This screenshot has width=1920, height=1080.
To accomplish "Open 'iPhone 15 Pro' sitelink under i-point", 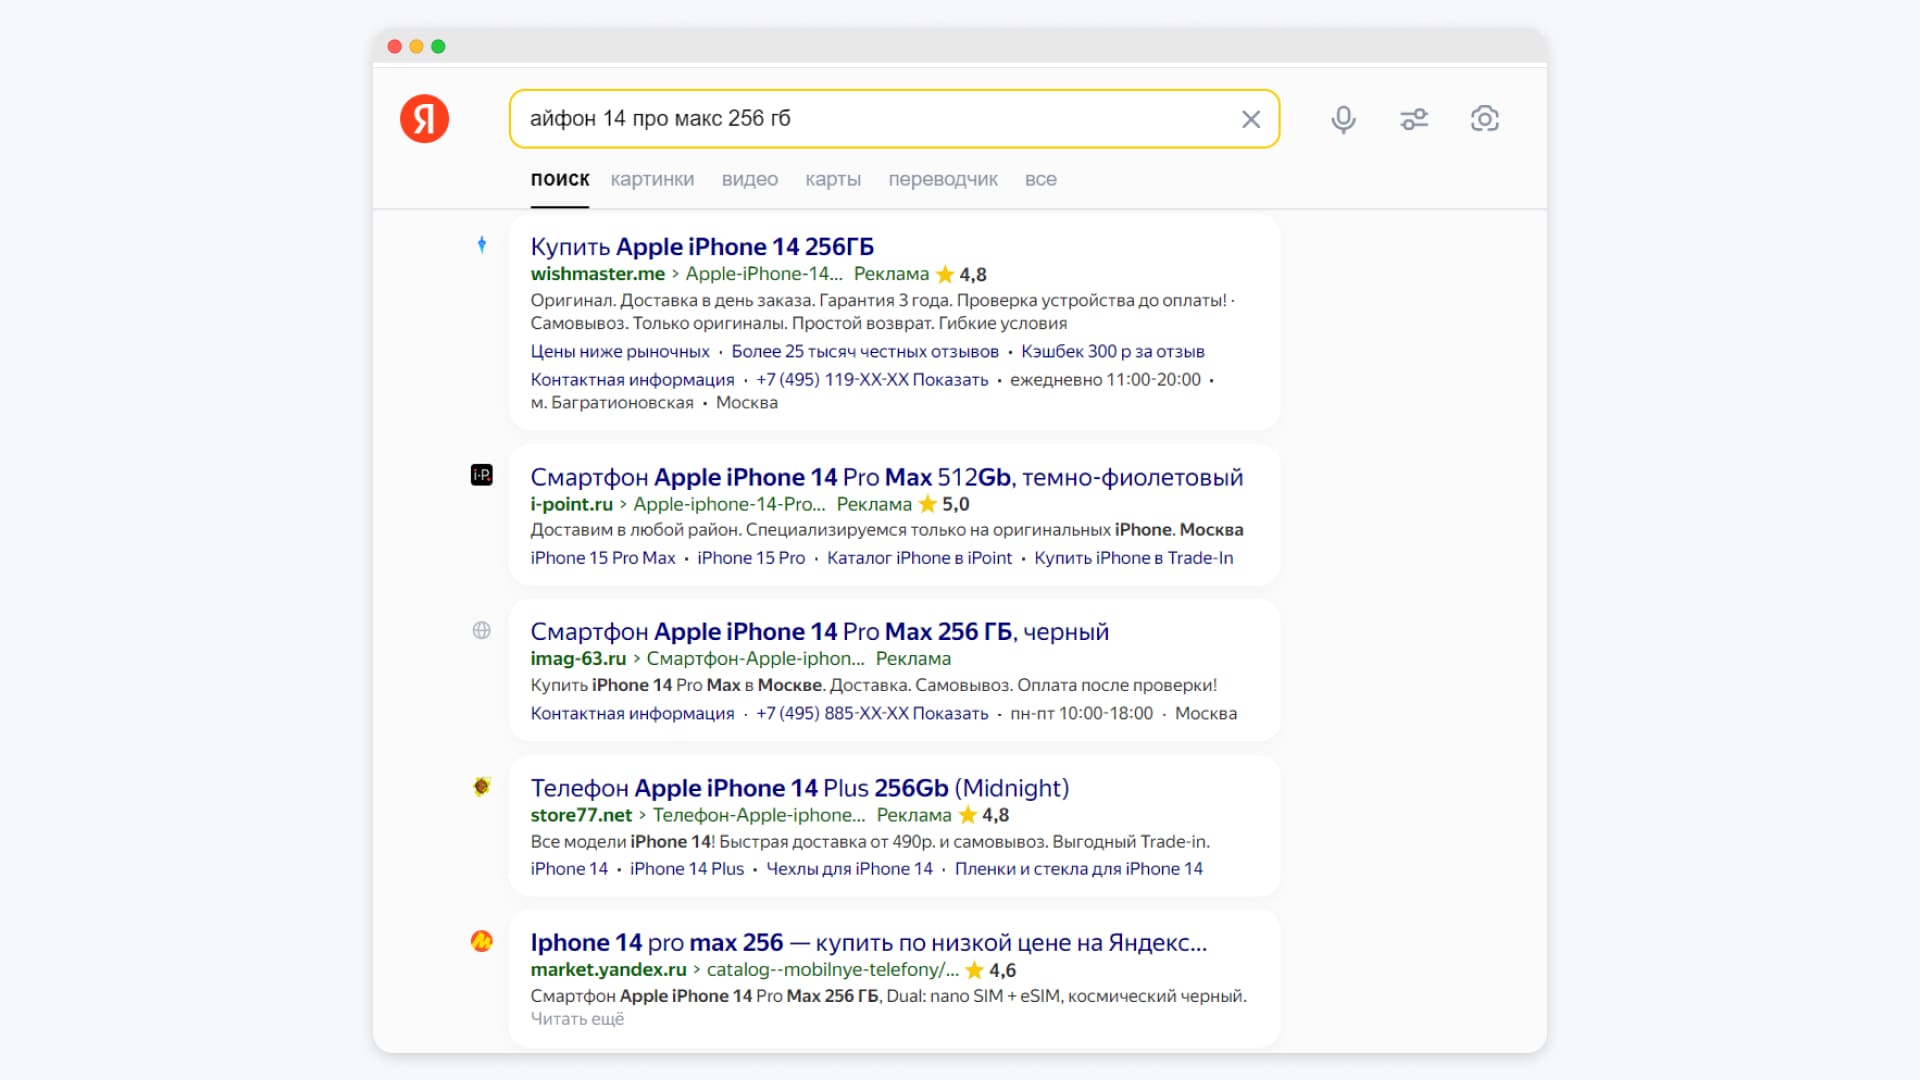I will (x=751, y=558).
